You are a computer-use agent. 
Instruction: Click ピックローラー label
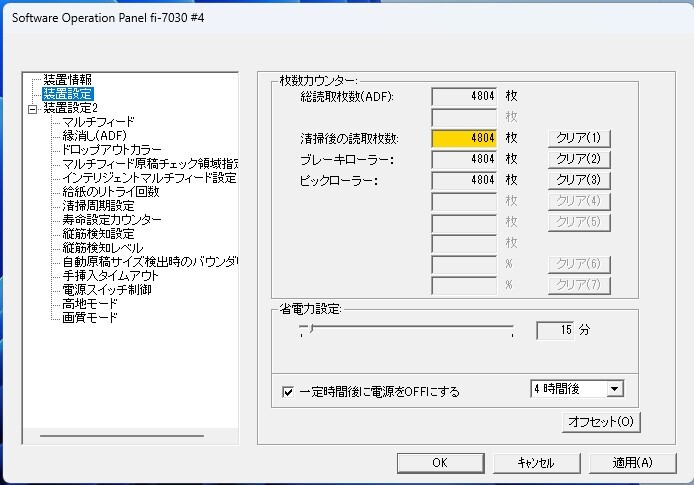click(339, 181)
